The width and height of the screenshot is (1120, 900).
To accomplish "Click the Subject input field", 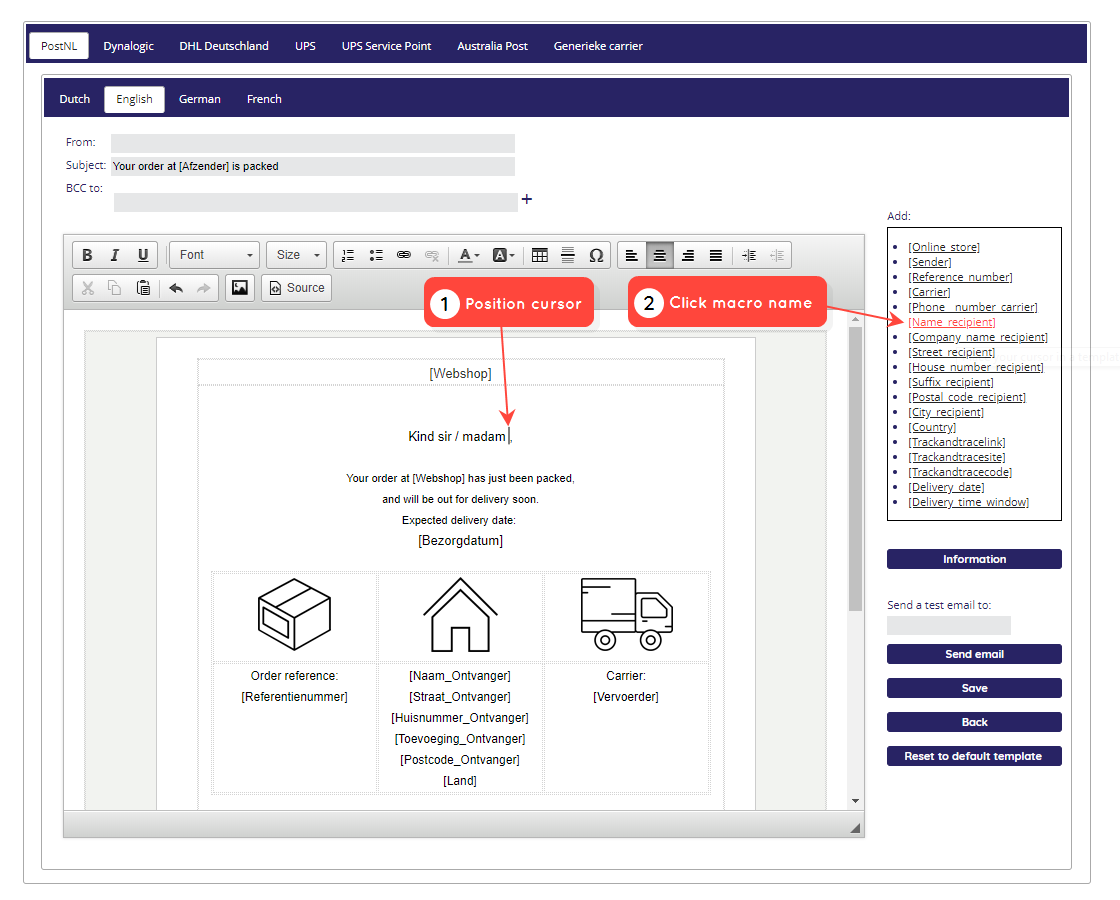I will click(313, 166).
